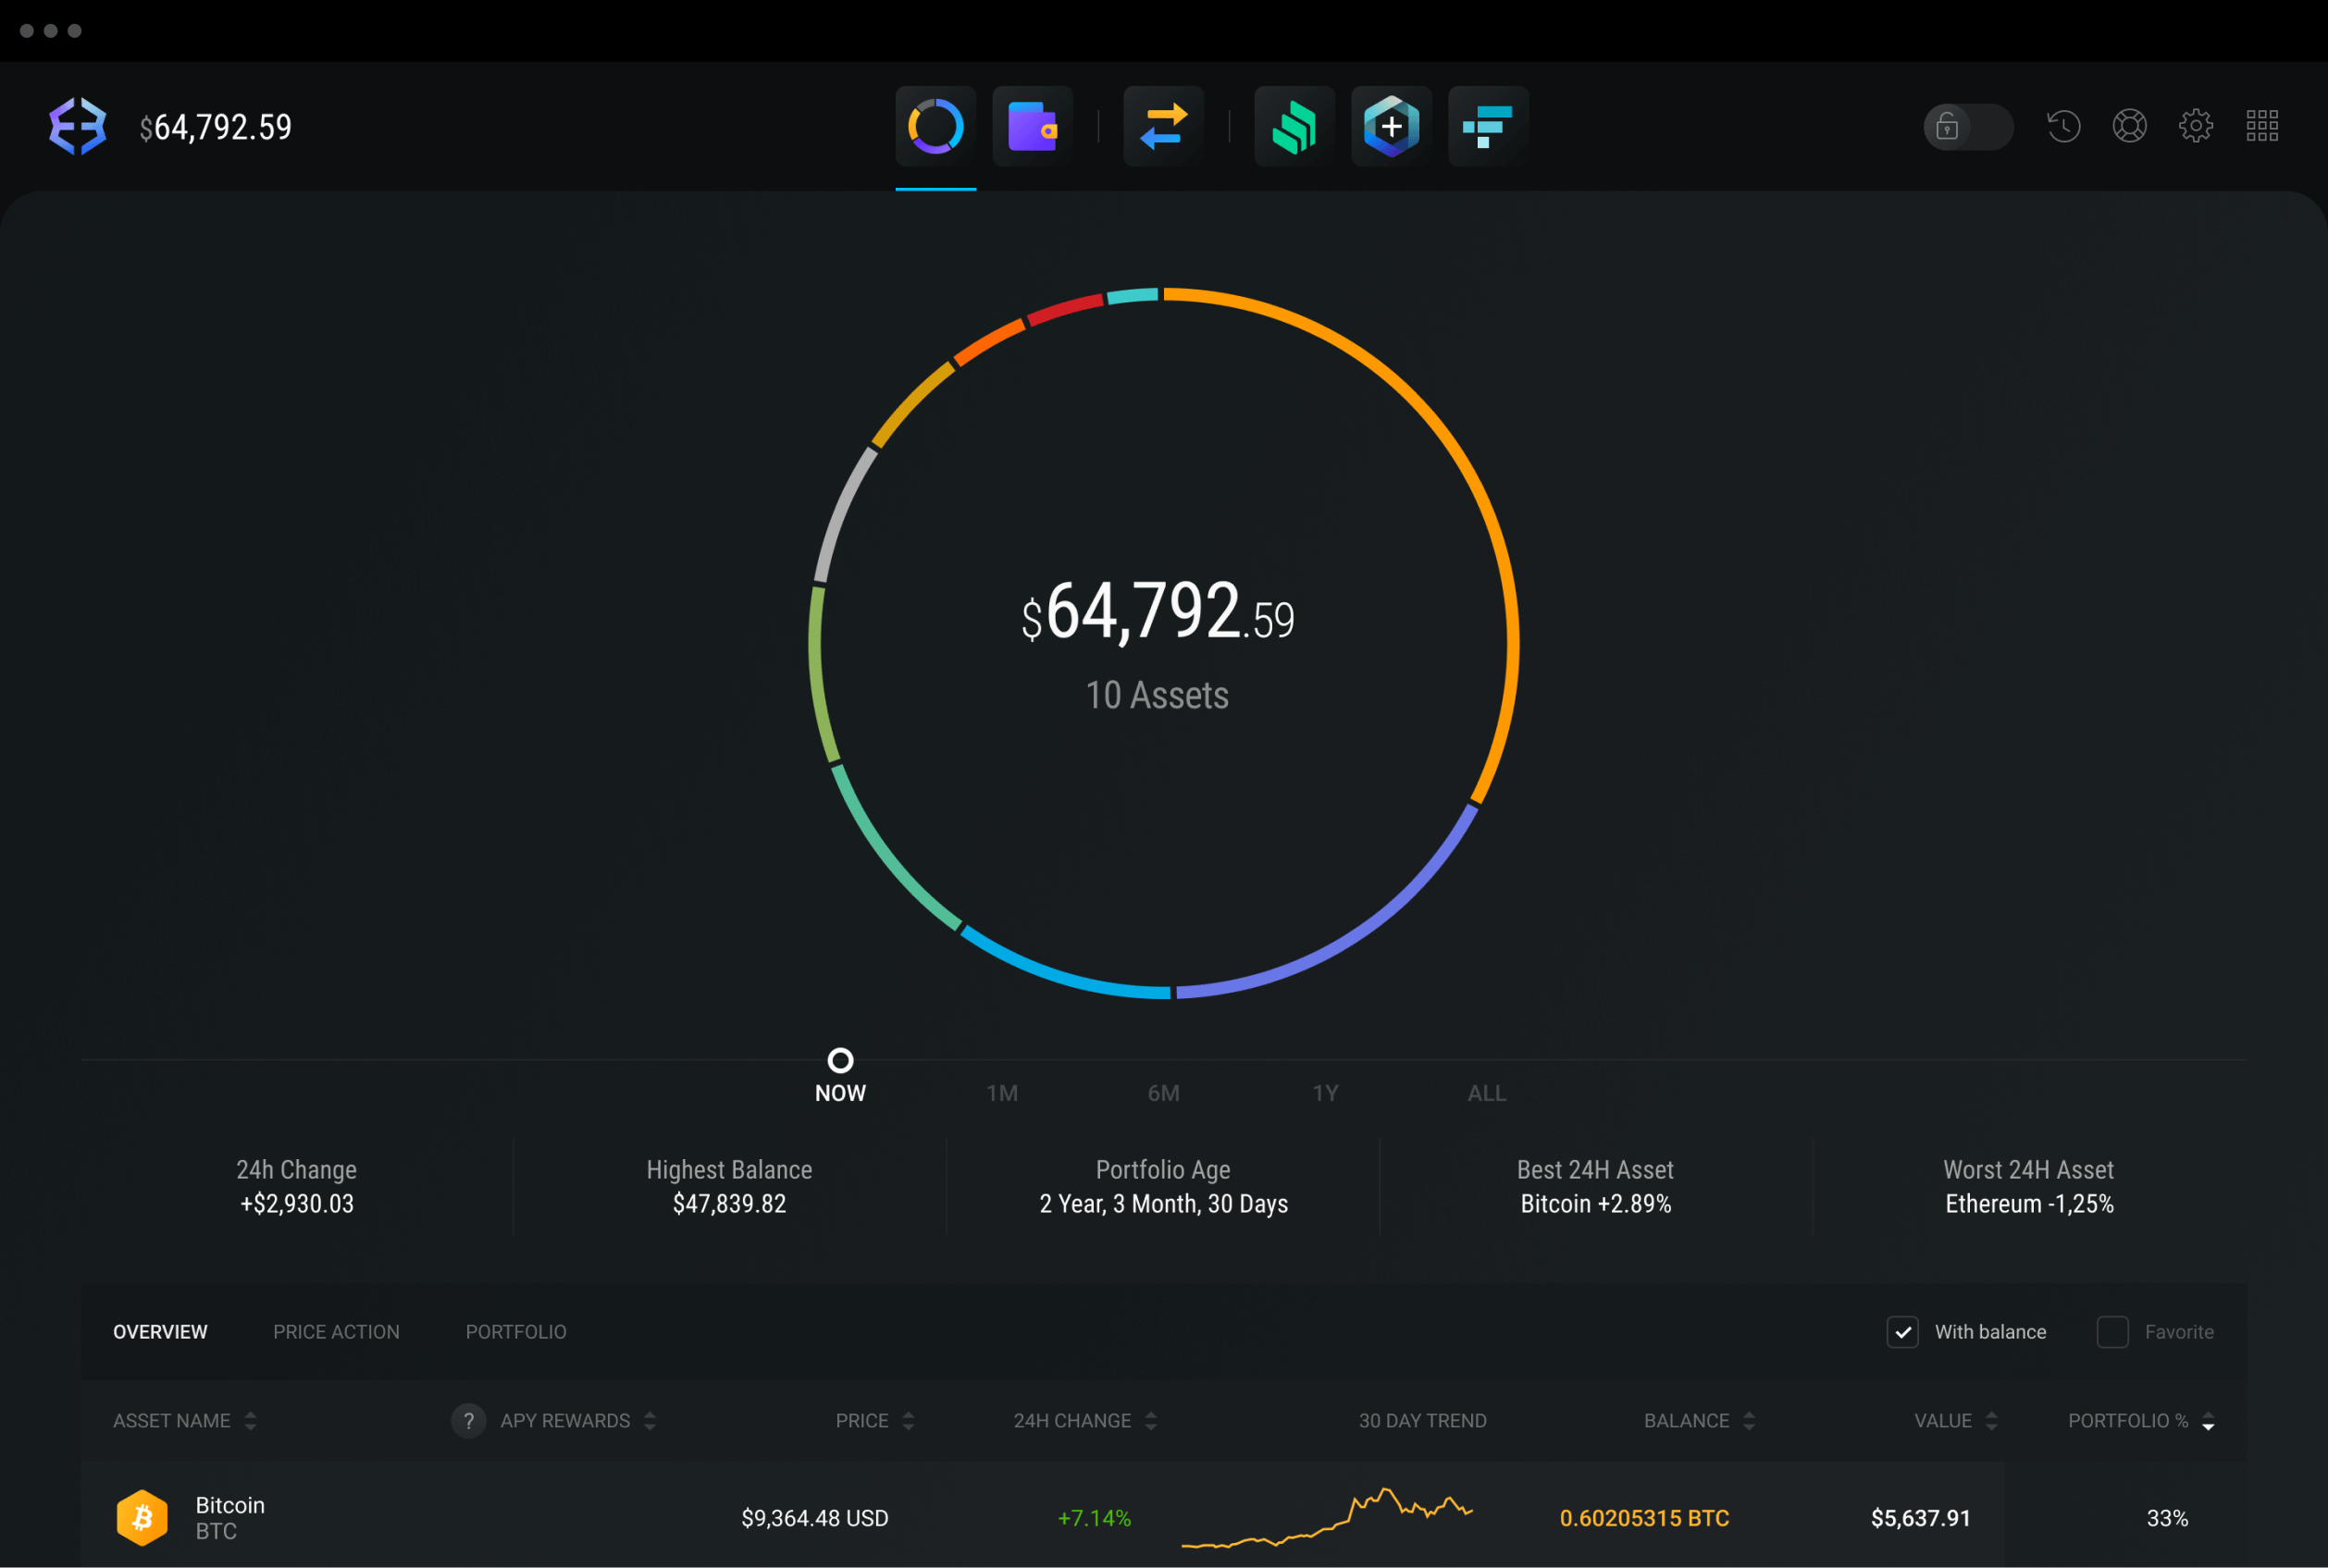This screenshot has height=1568, width=2328.
Task: Switch to the Wallet view
Action: point(1032,125)
